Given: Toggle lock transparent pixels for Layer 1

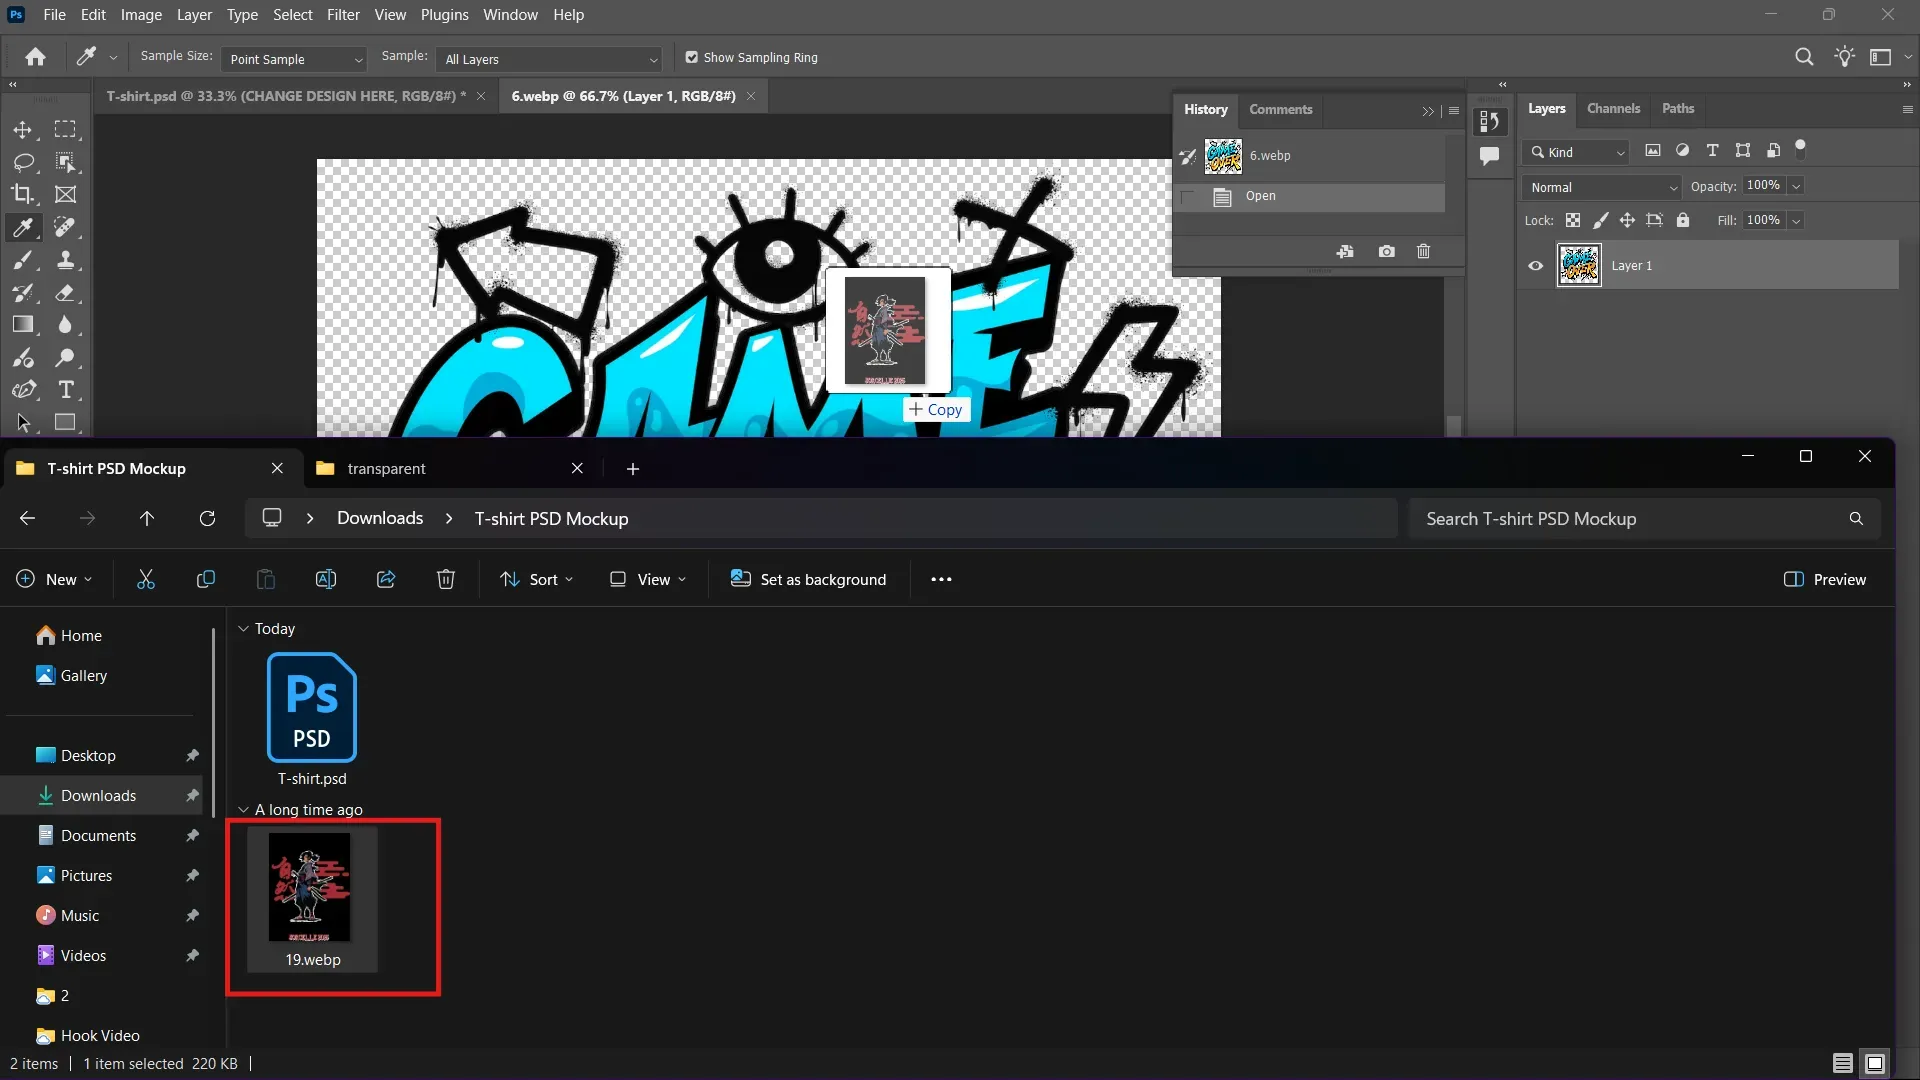Looking at the screenshot, I should [1572, 220].
